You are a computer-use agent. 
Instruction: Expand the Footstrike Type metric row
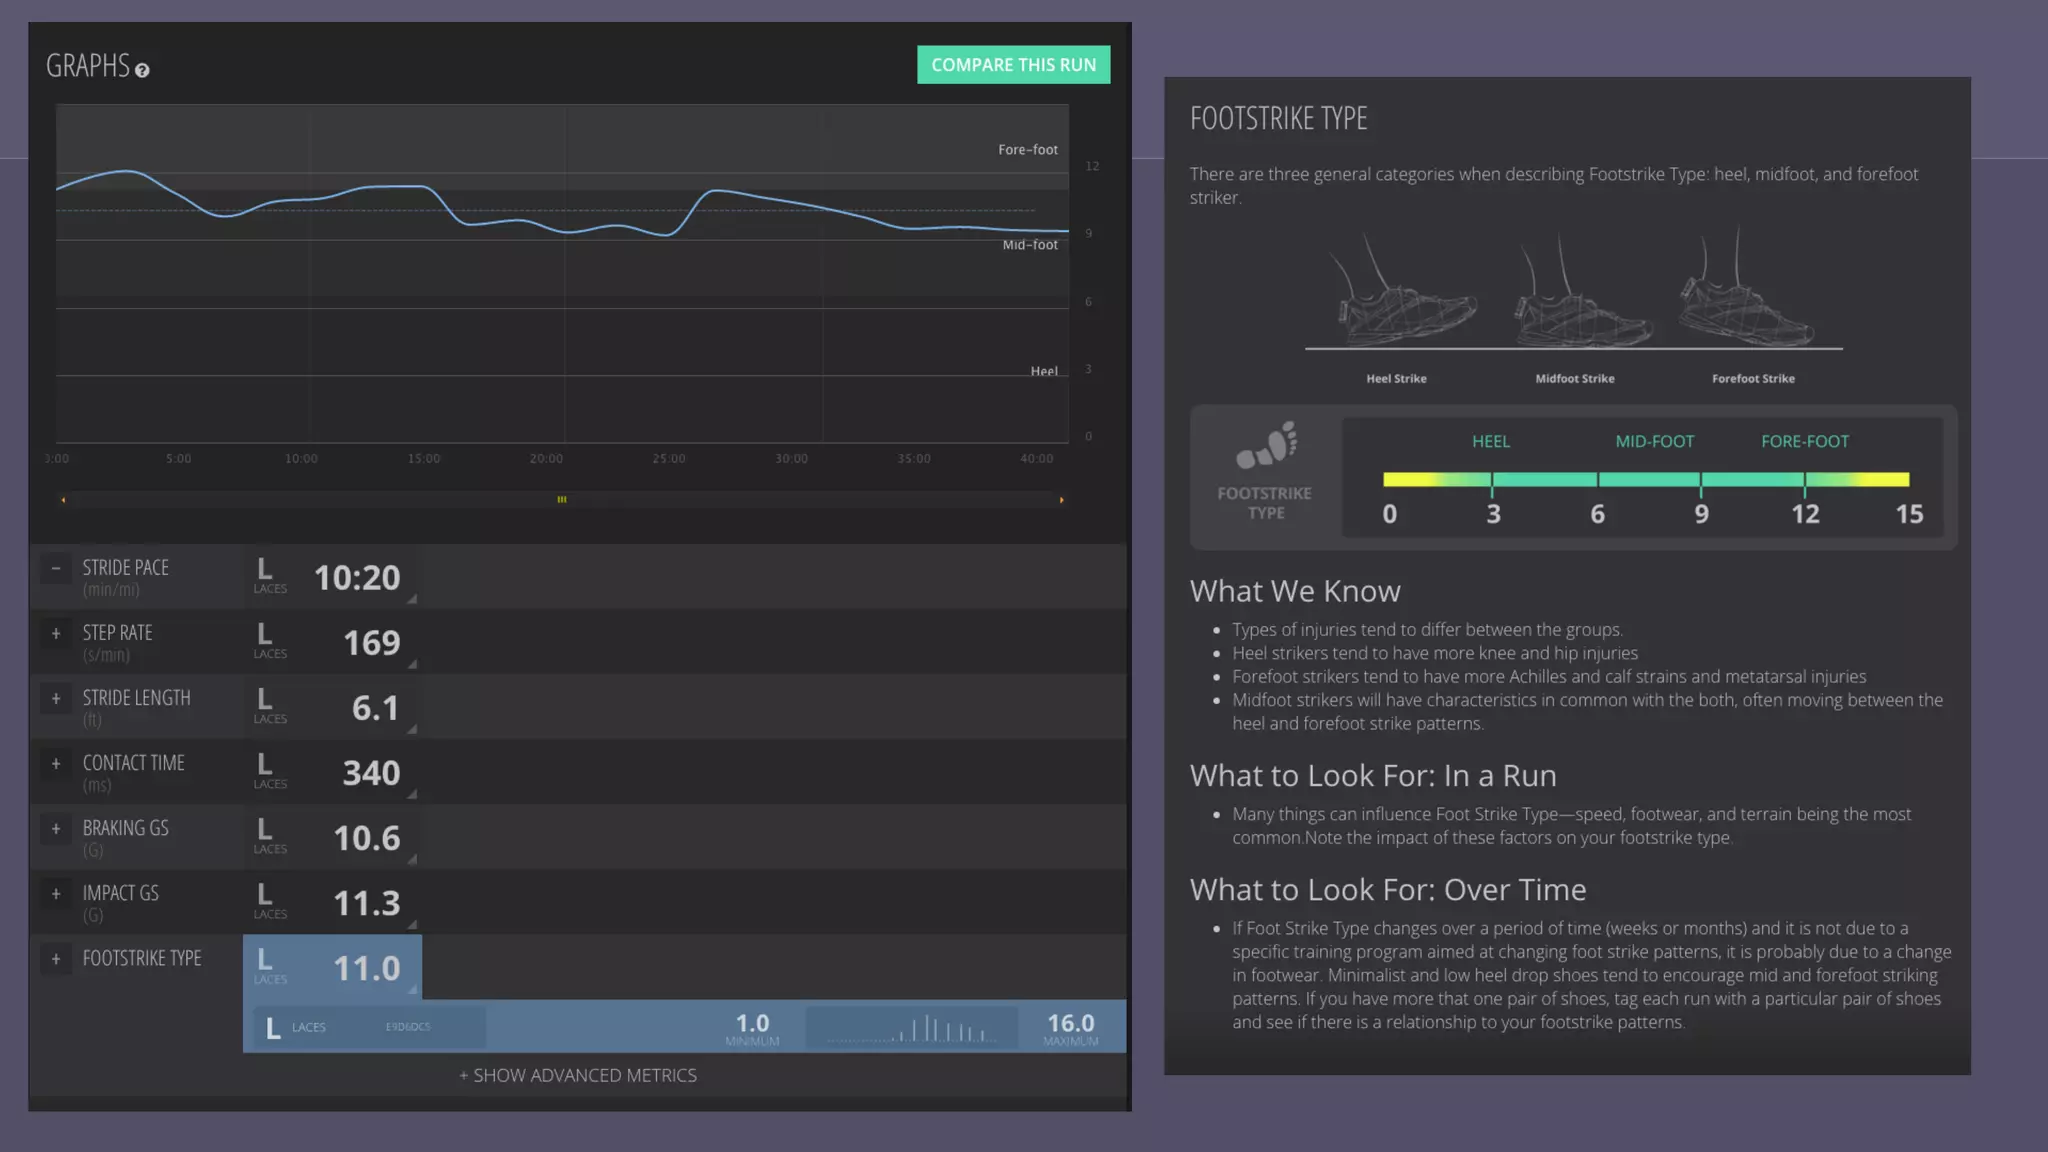(56, 958)
